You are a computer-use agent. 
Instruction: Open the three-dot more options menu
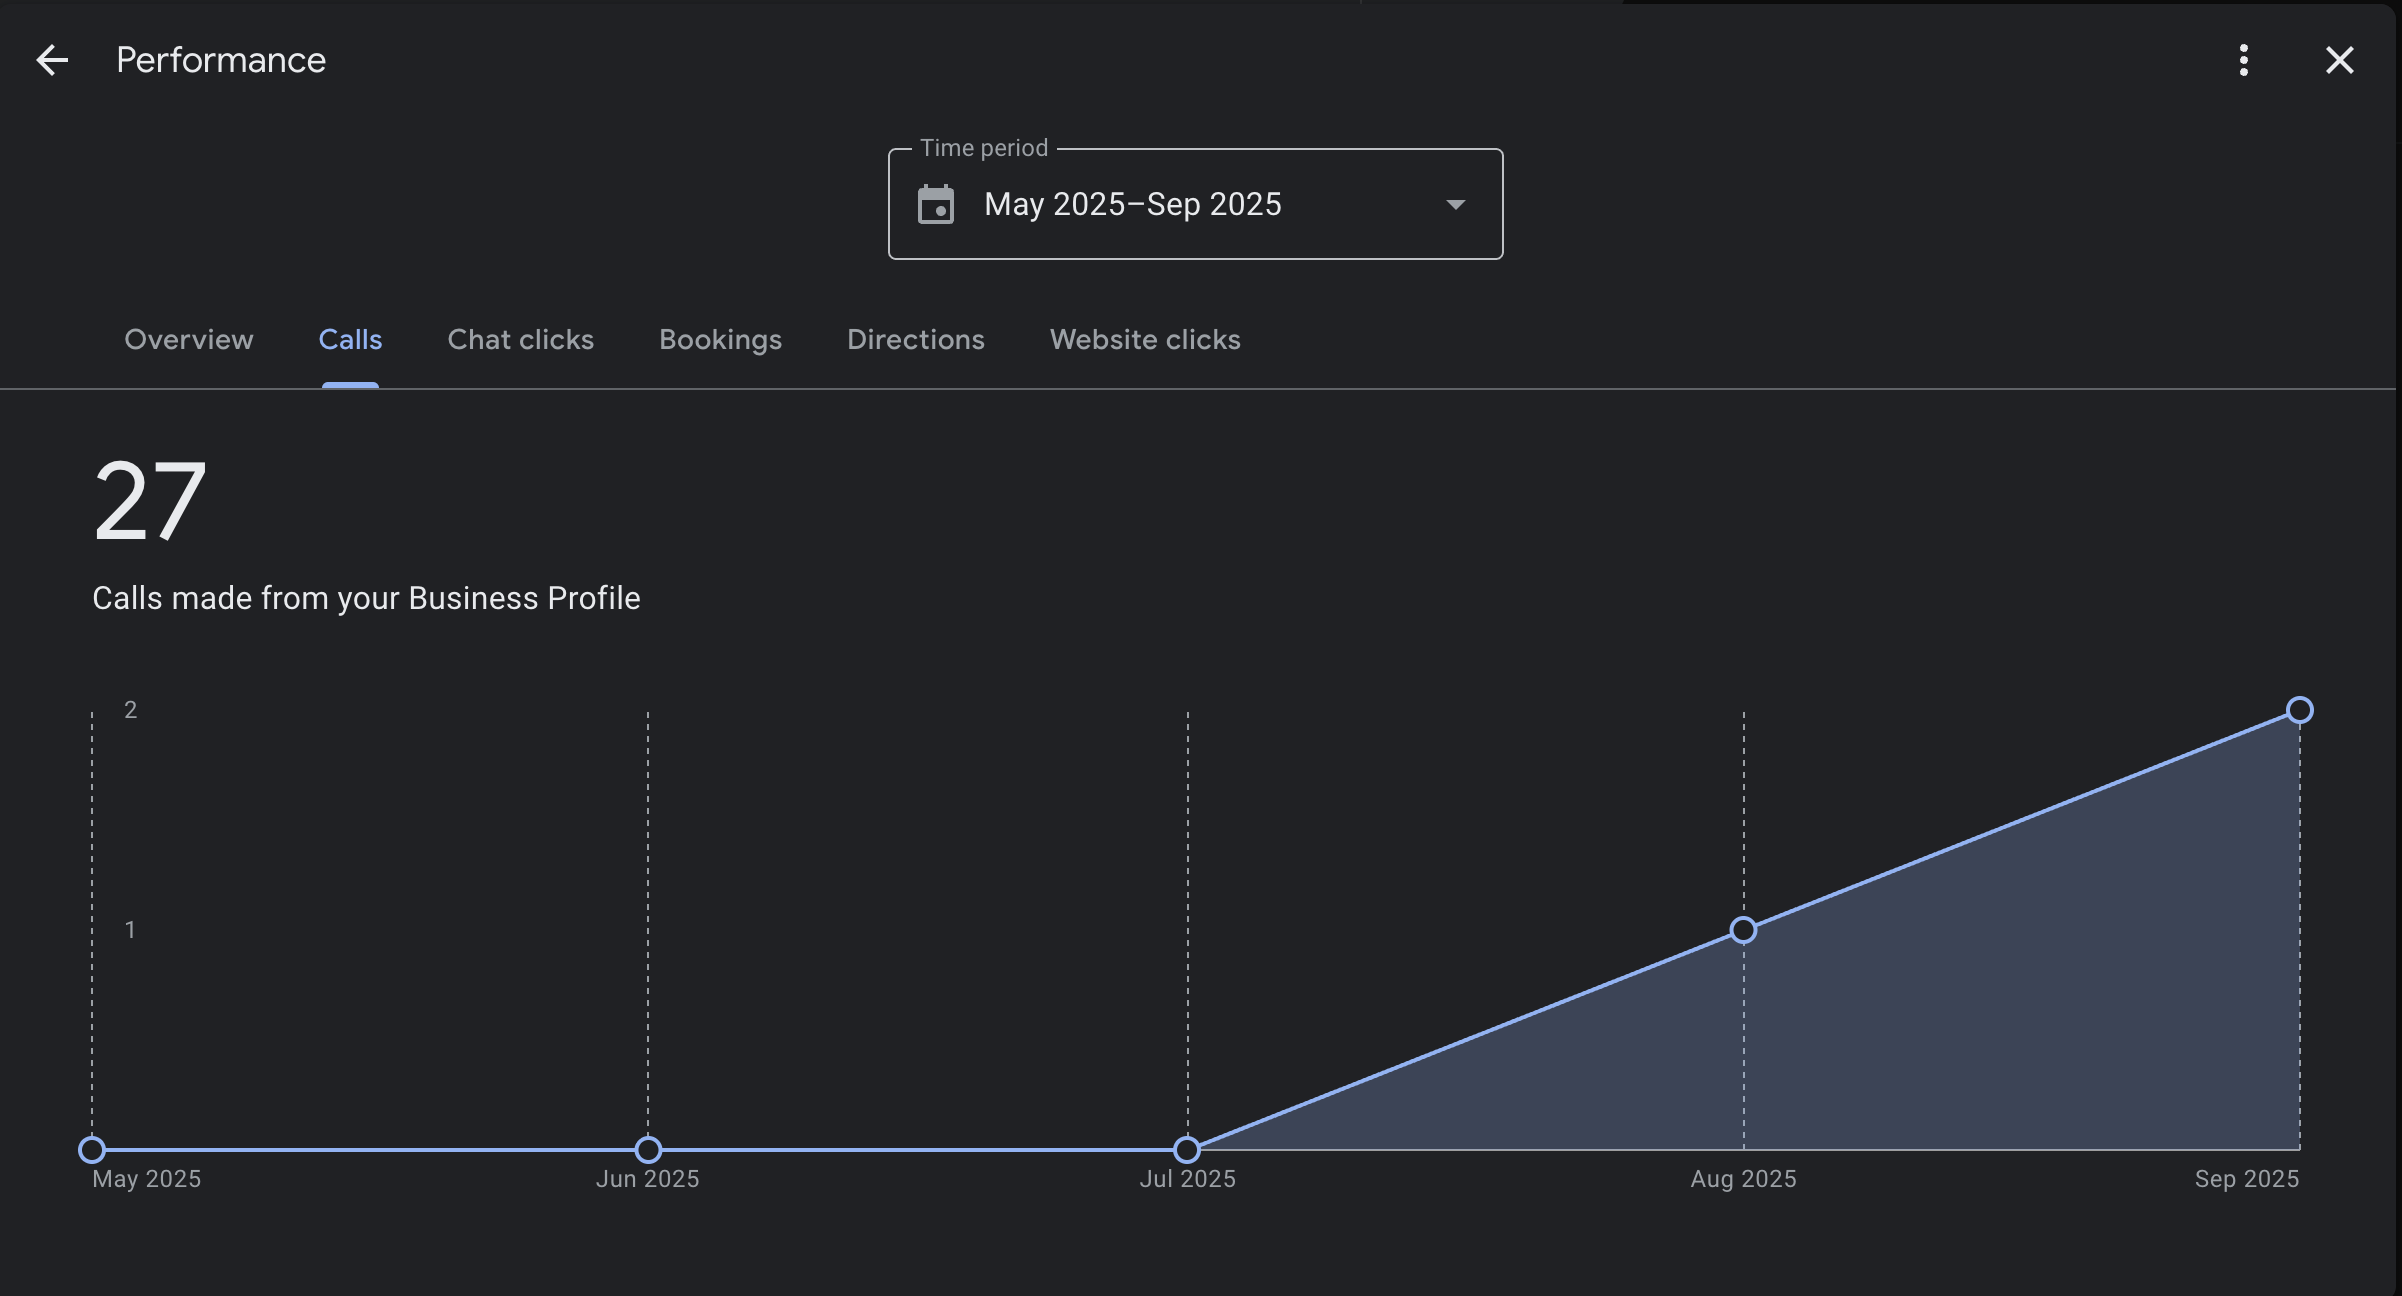pyautogui.click(x=2243, y=60)
